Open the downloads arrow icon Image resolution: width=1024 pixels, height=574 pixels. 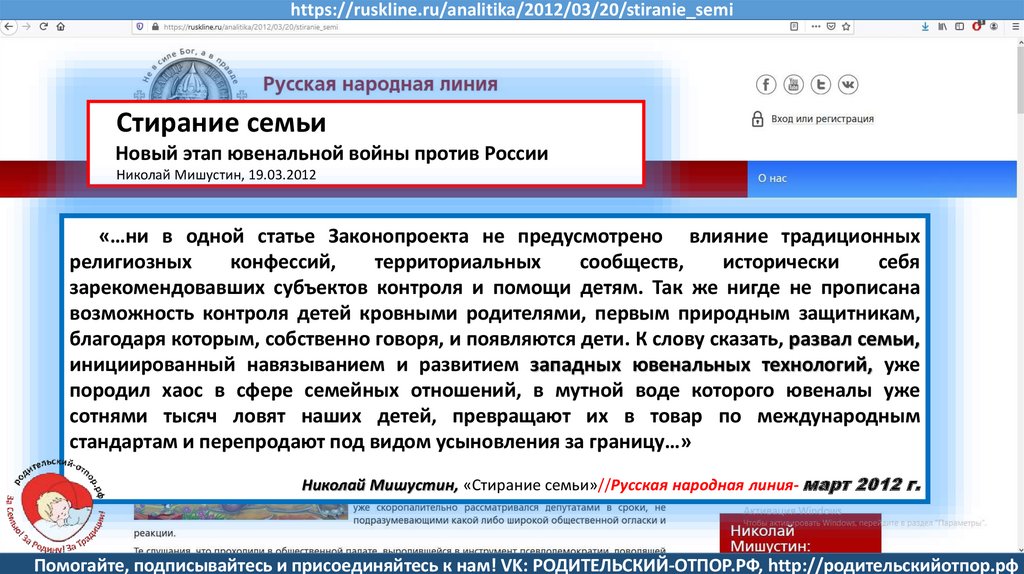[x=925, y=27]
